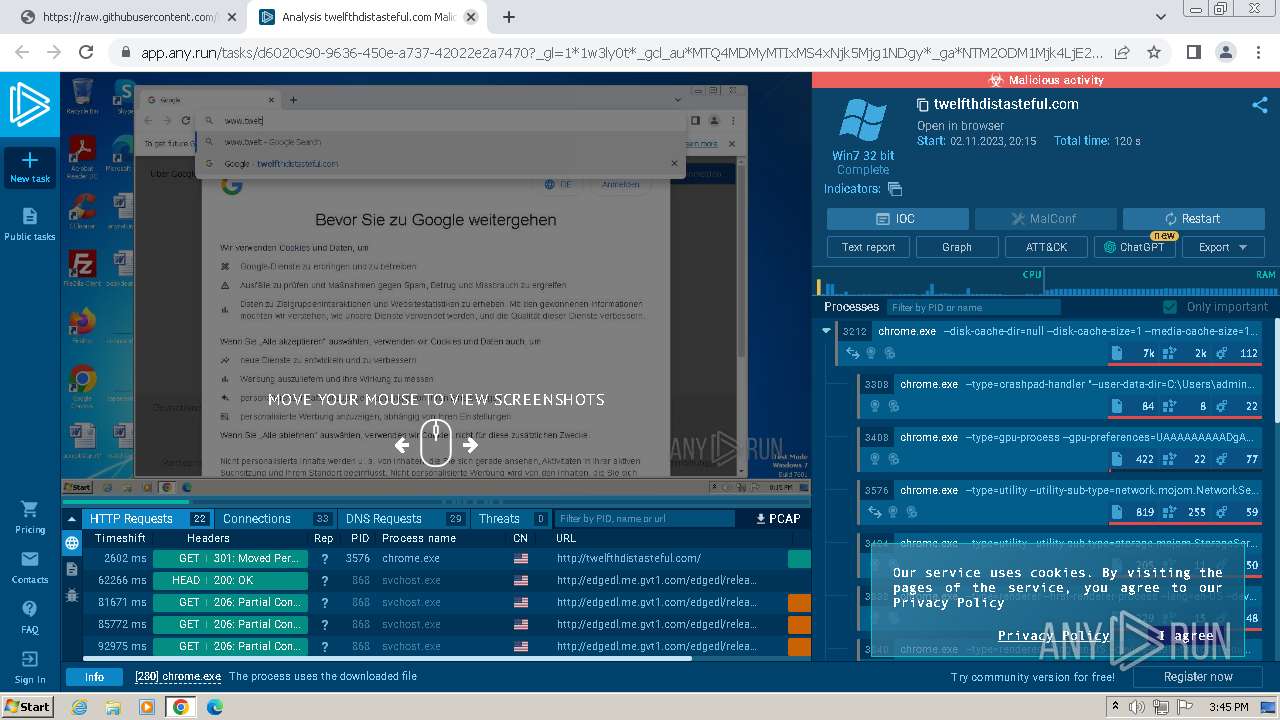Show debug view bug icon
Screen dimensions: 1280x720
(72, 594)
